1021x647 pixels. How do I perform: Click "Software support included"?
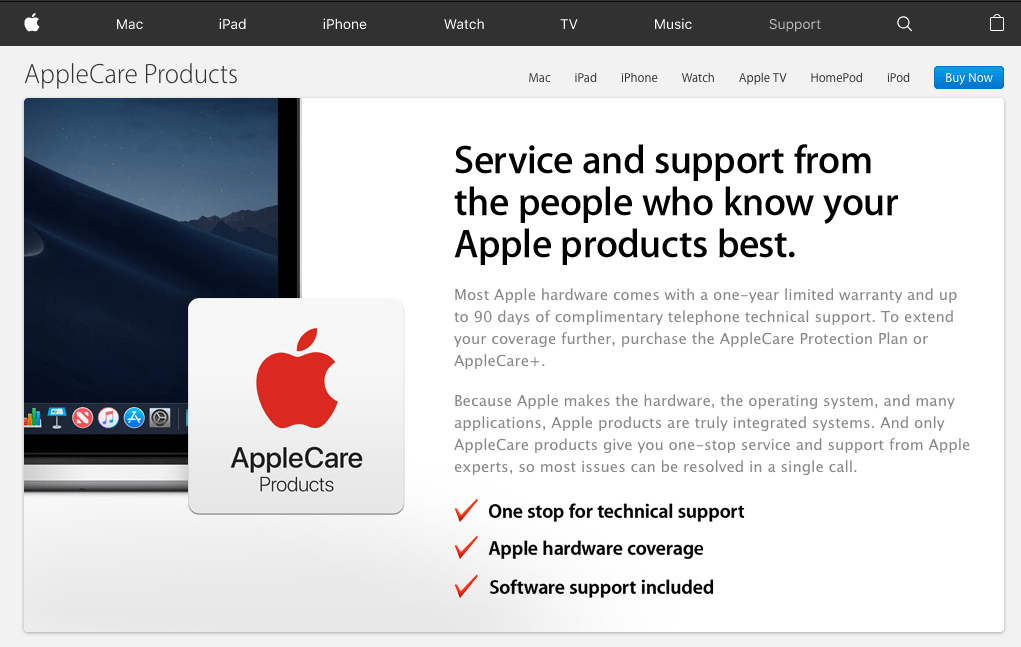601,587
